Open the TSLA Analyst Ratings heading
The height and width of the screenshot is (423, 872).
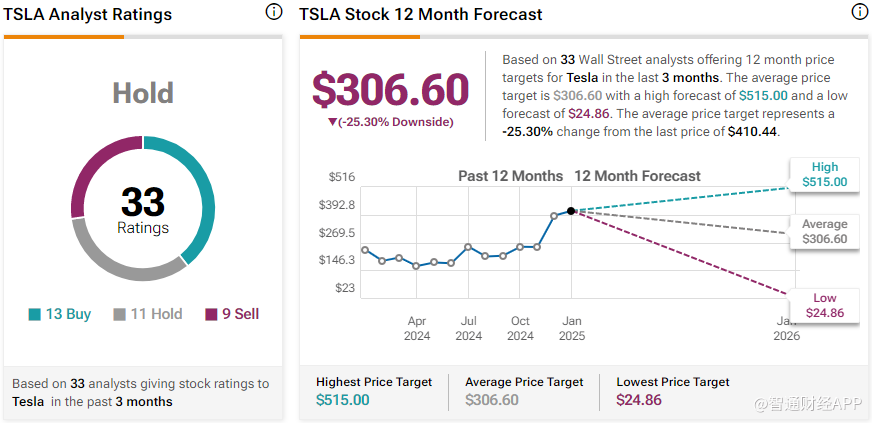click(x=88, y=15)
